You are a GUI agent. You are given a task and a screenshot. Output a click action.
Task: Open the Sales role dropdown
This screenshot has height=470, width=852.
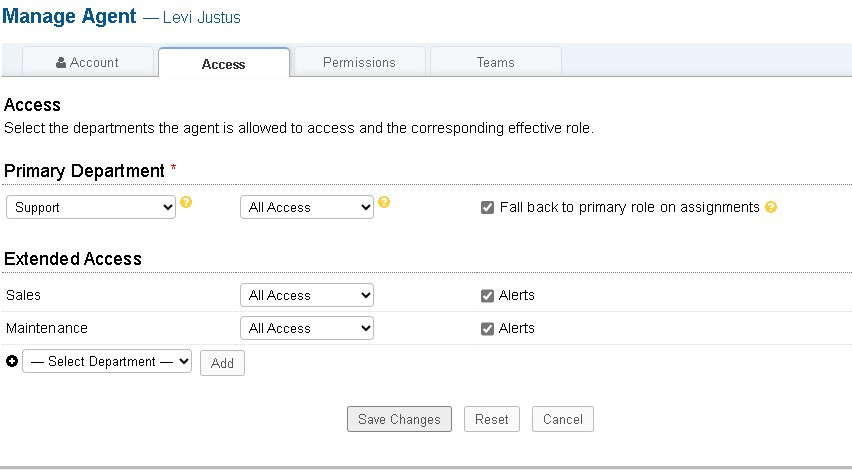[x=307, y=295]
